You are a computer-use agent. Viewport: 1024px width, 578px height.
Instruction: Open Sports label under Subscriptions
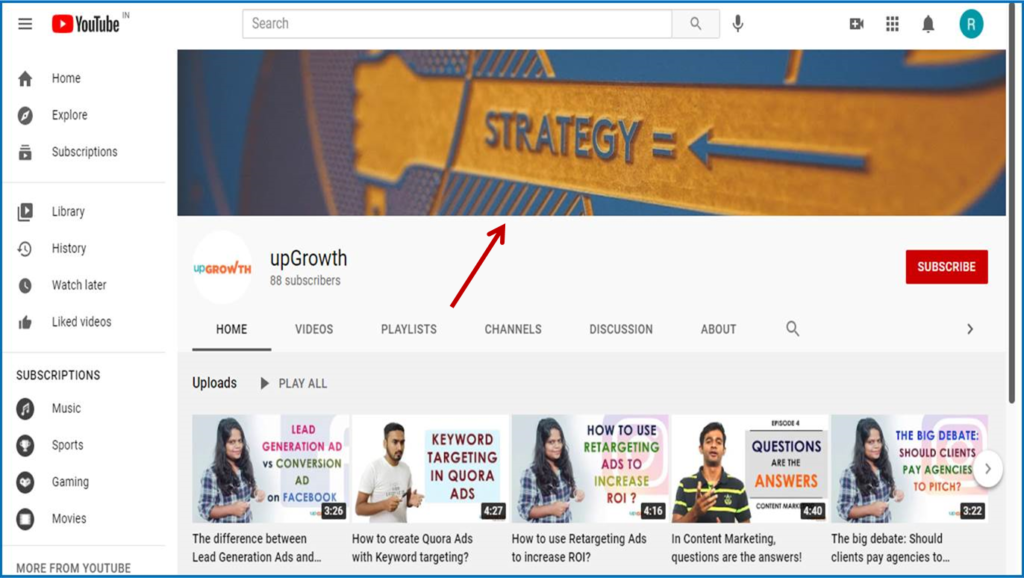tap(67, 445)
